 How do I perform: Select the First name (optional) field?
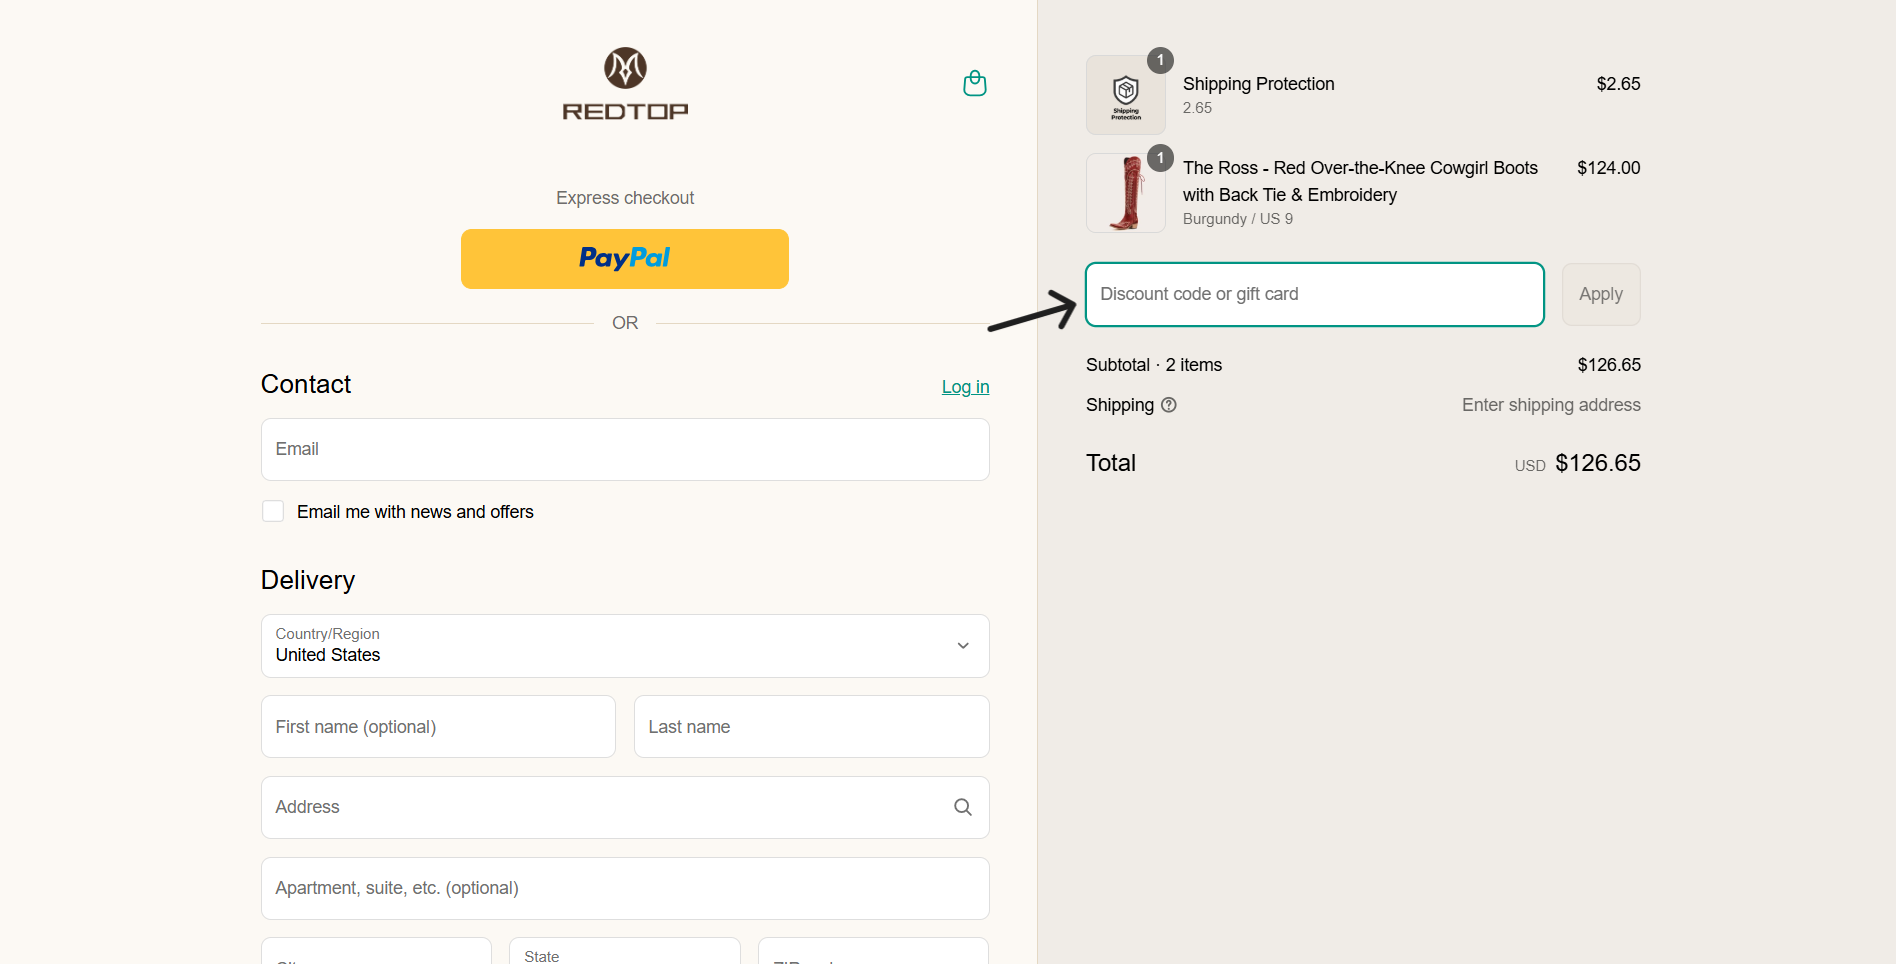438,727
